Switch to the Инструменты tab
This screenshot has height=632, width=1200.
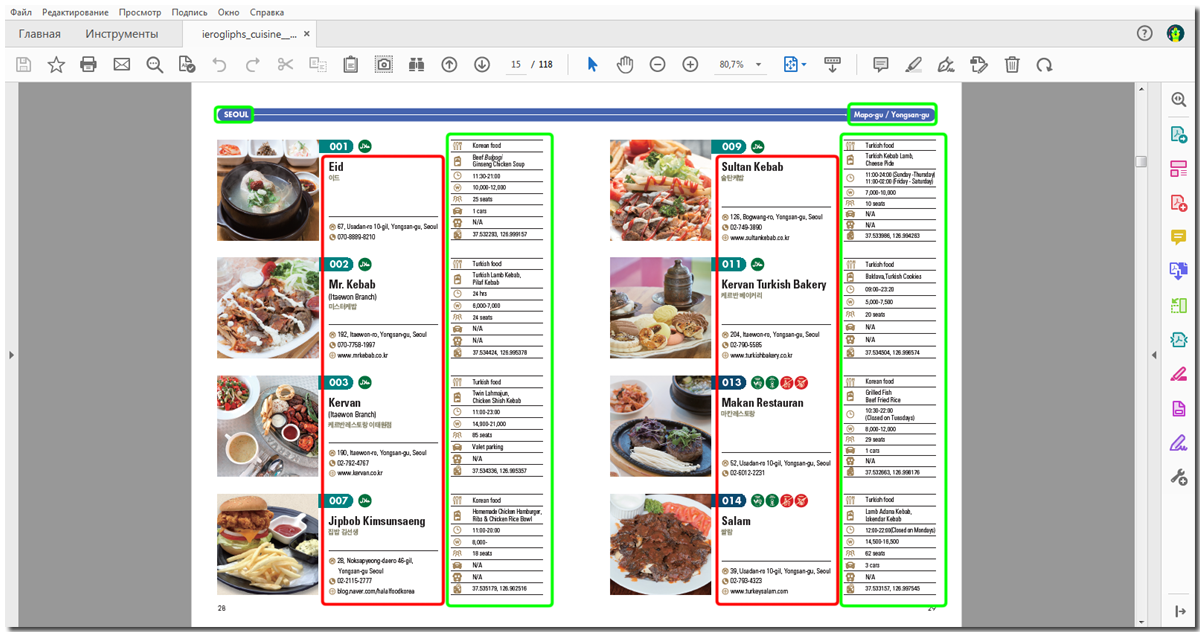click(121, 35)
